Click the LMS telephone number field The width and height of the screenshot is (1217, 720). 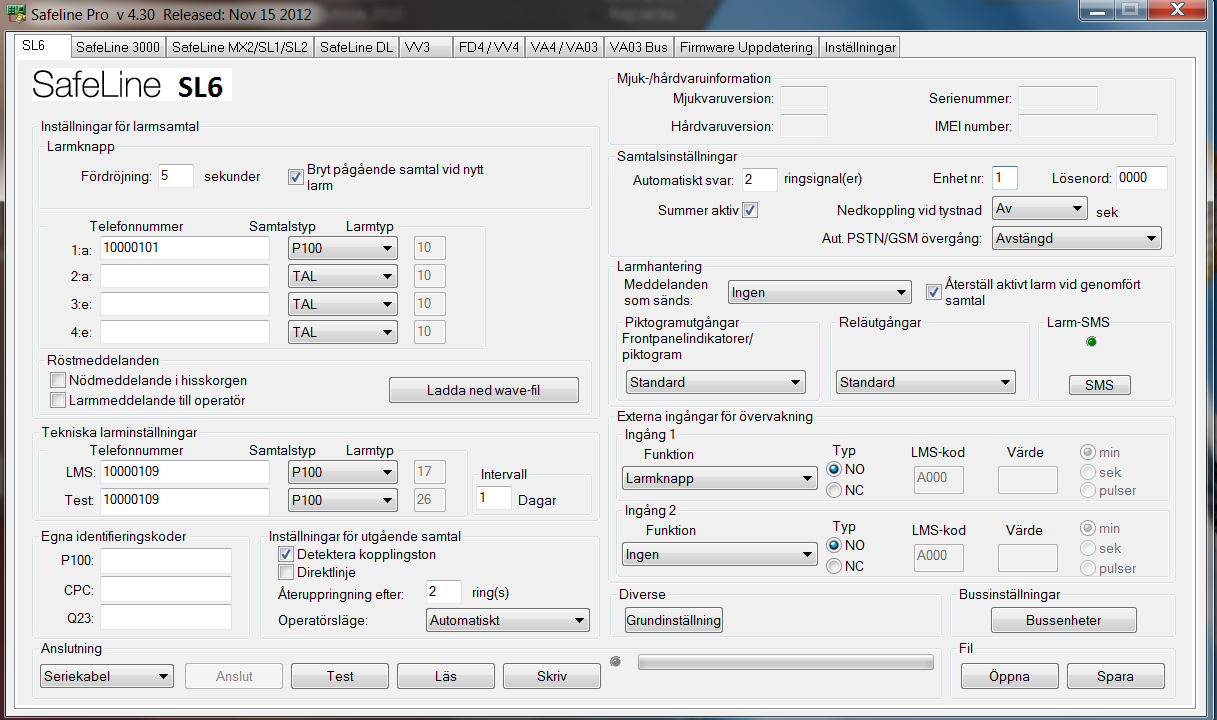[x=185, y=472]
